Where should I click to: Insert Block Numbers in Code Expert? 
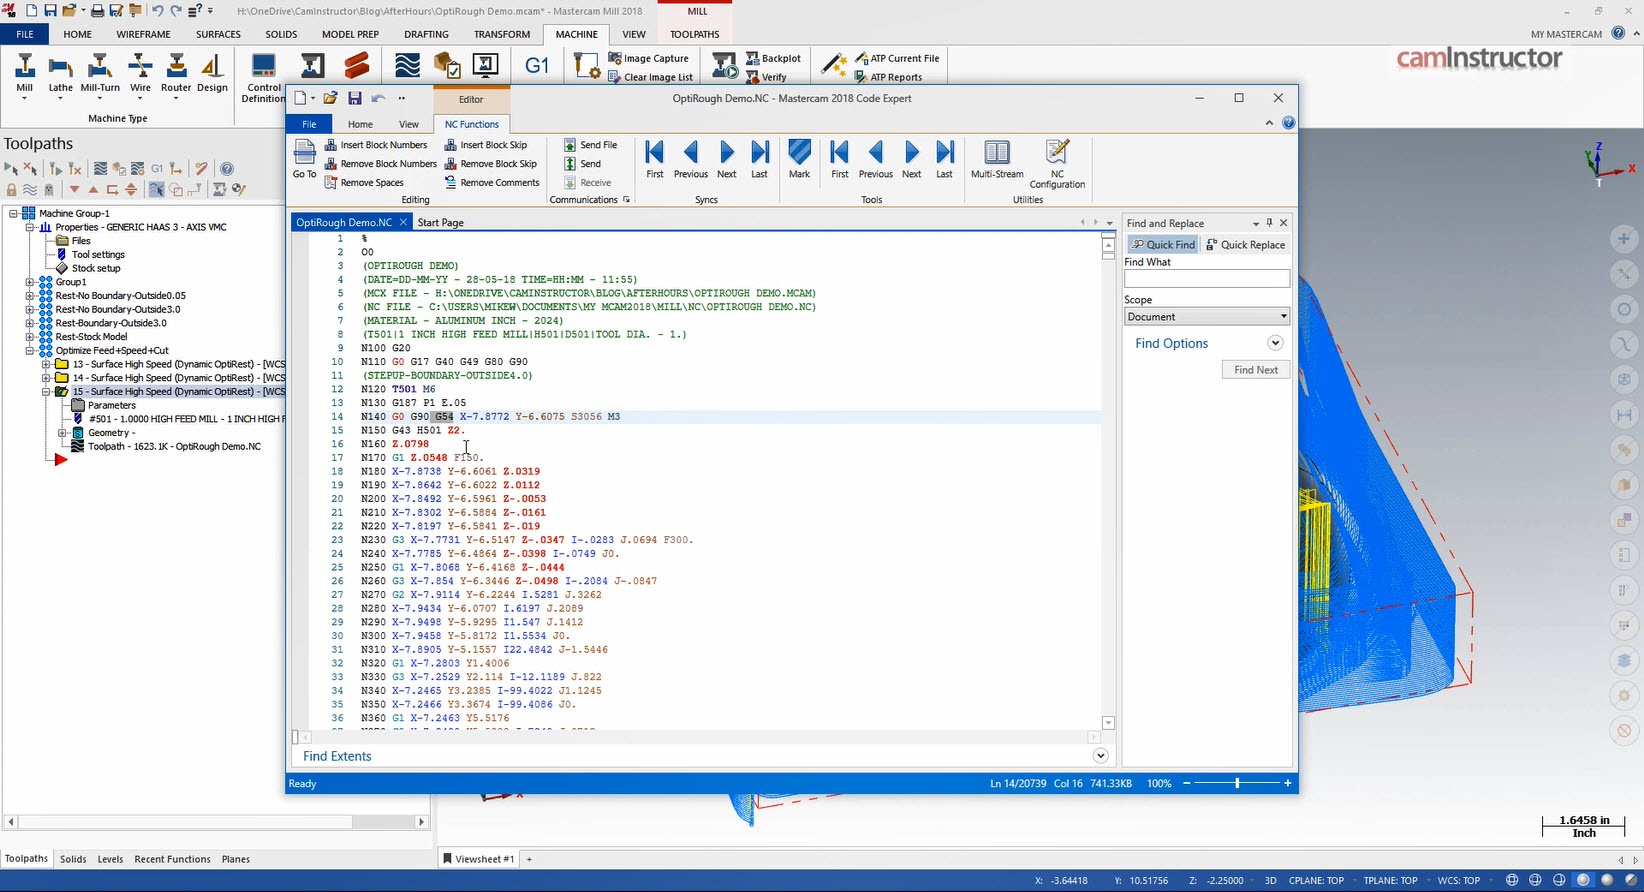376,145
